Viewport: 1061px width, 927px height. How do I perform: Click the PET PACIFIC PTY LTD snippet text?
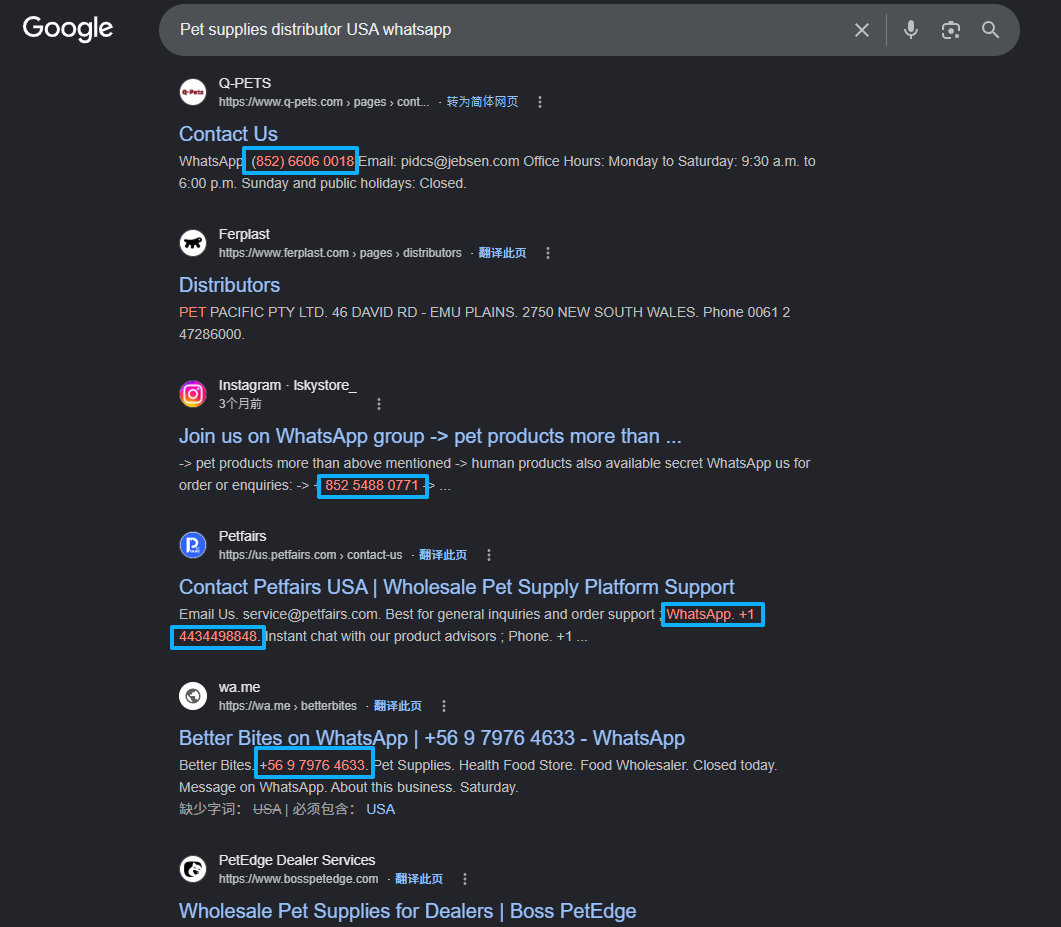click(x=253, y=312)
